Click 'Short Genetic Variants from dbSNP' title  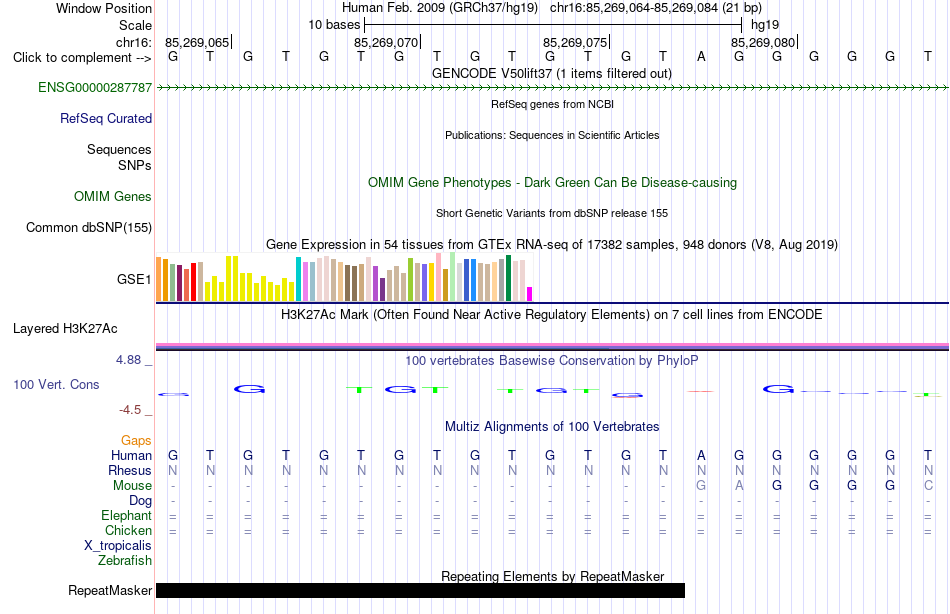click(x=552, y=213)
